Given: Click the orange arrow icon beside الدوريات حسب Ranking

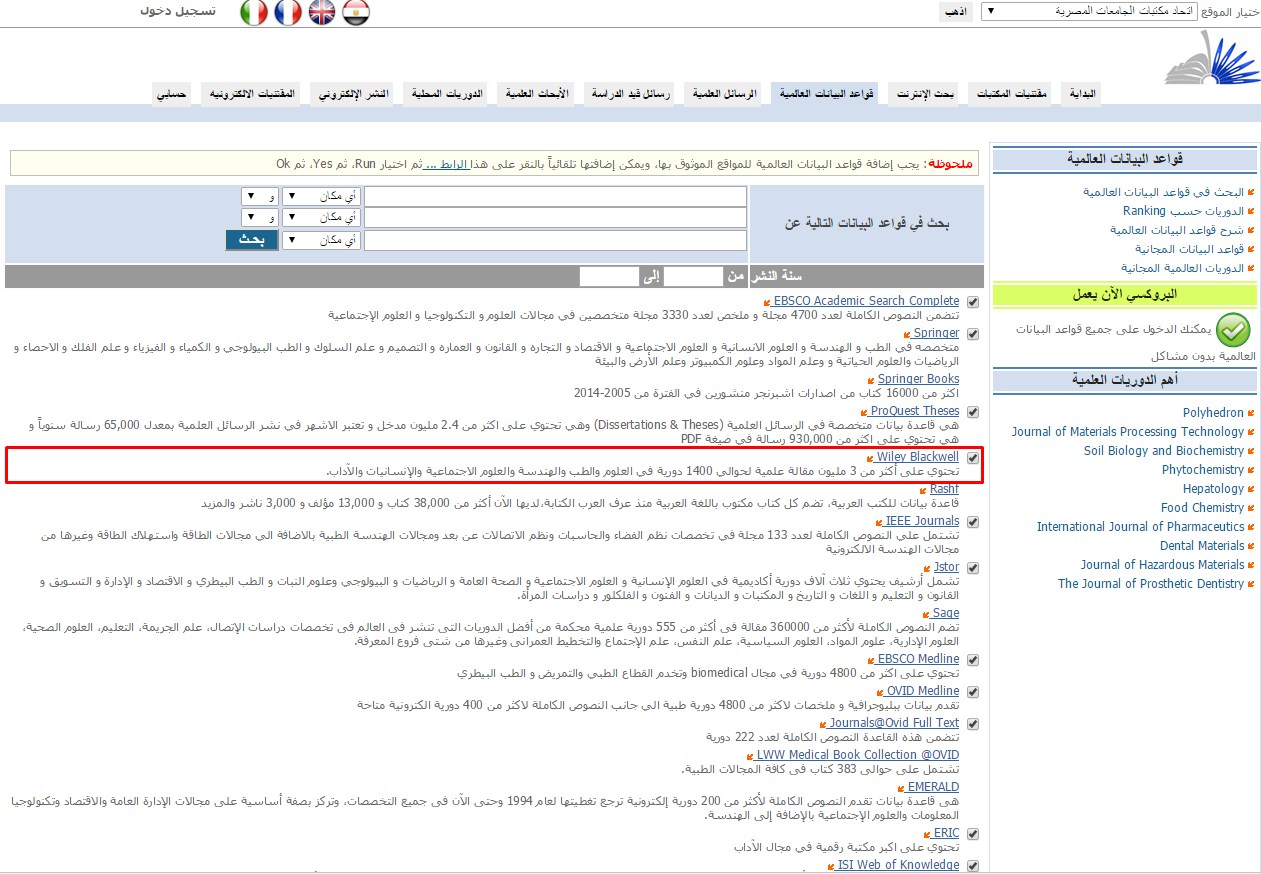Looking at the screenshot, I should (1251, 212).
